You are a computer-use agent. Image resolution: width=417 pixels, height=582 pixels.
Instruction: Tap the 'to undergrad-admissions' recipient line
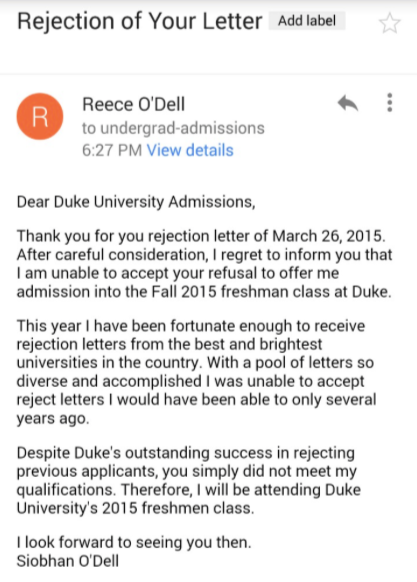tap(173, 128)
